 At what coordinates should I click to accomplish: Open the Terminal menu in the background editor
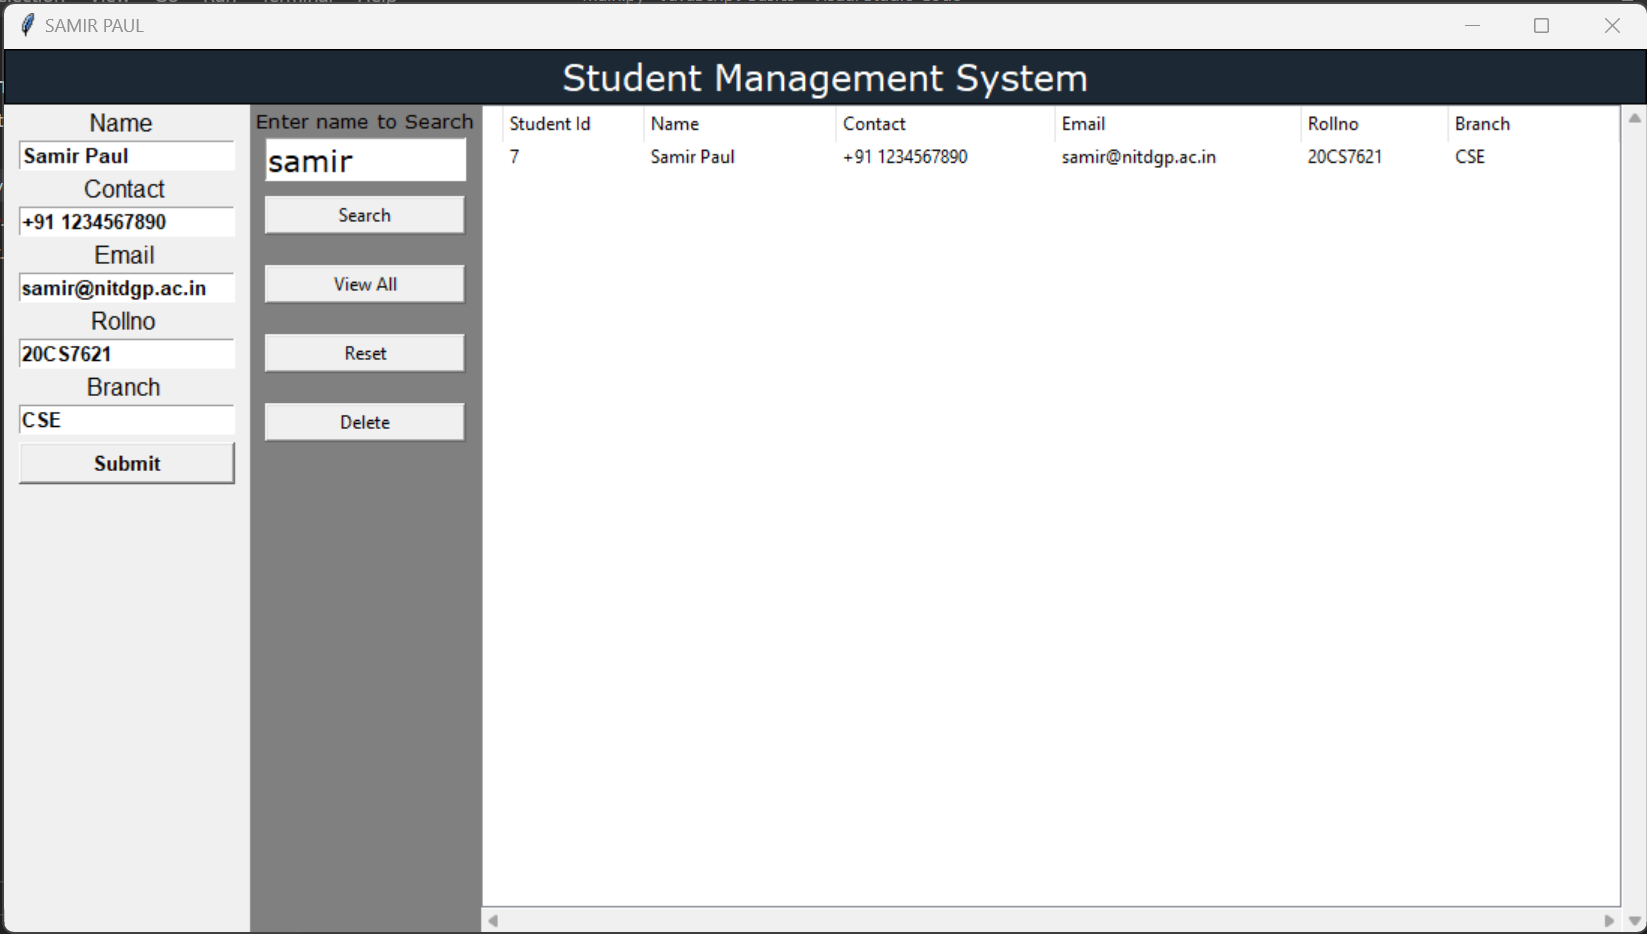297,2
